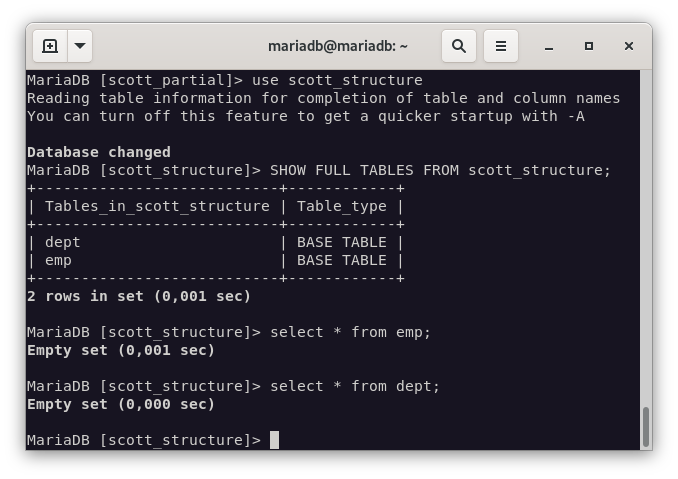Click the cursor at the last prompt
Viewport: 678px width, 479px height.
(x=274, y=440)
